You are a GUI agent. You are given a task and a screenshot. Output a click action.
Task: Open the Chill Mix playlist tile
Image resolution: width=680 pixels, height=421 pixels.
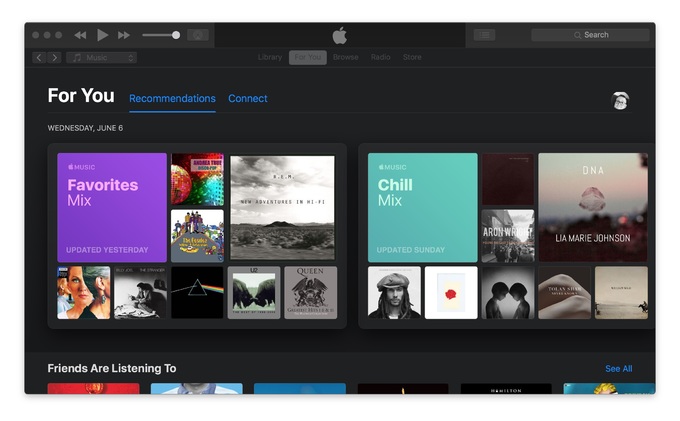pyautogui.click(x=422, y=207)
